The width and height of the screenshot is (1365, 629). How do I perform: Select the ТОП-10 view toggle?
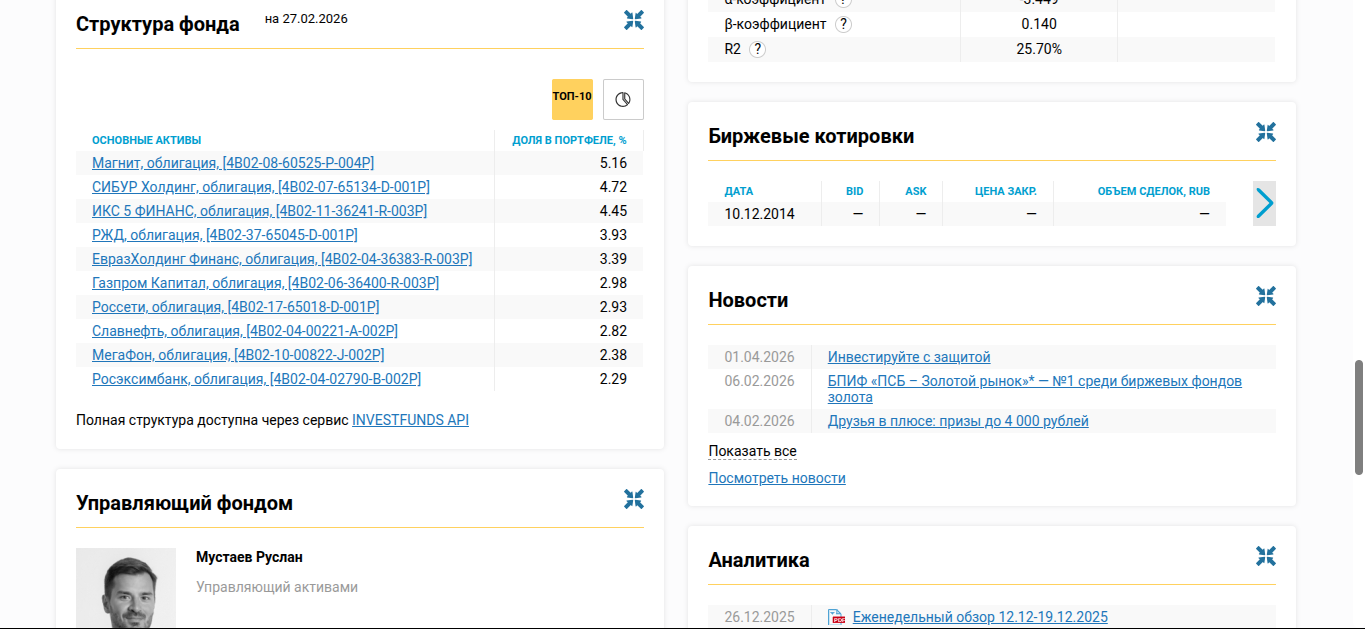pos(572,99)
